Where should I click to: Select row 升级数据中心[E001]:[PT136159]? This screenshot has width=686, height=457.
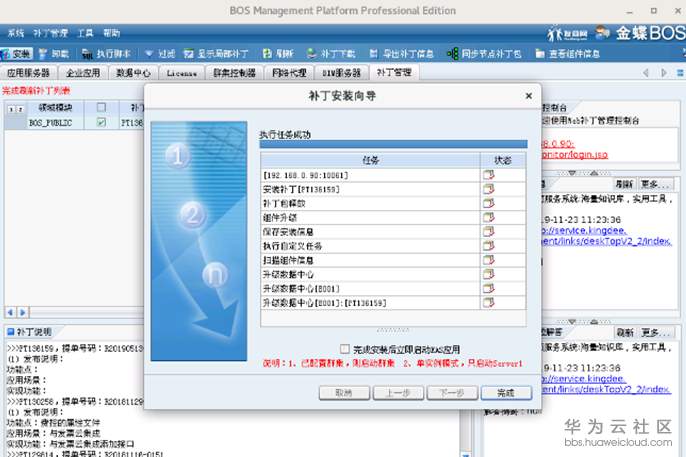pyautogui.click(x=393, y=303)
